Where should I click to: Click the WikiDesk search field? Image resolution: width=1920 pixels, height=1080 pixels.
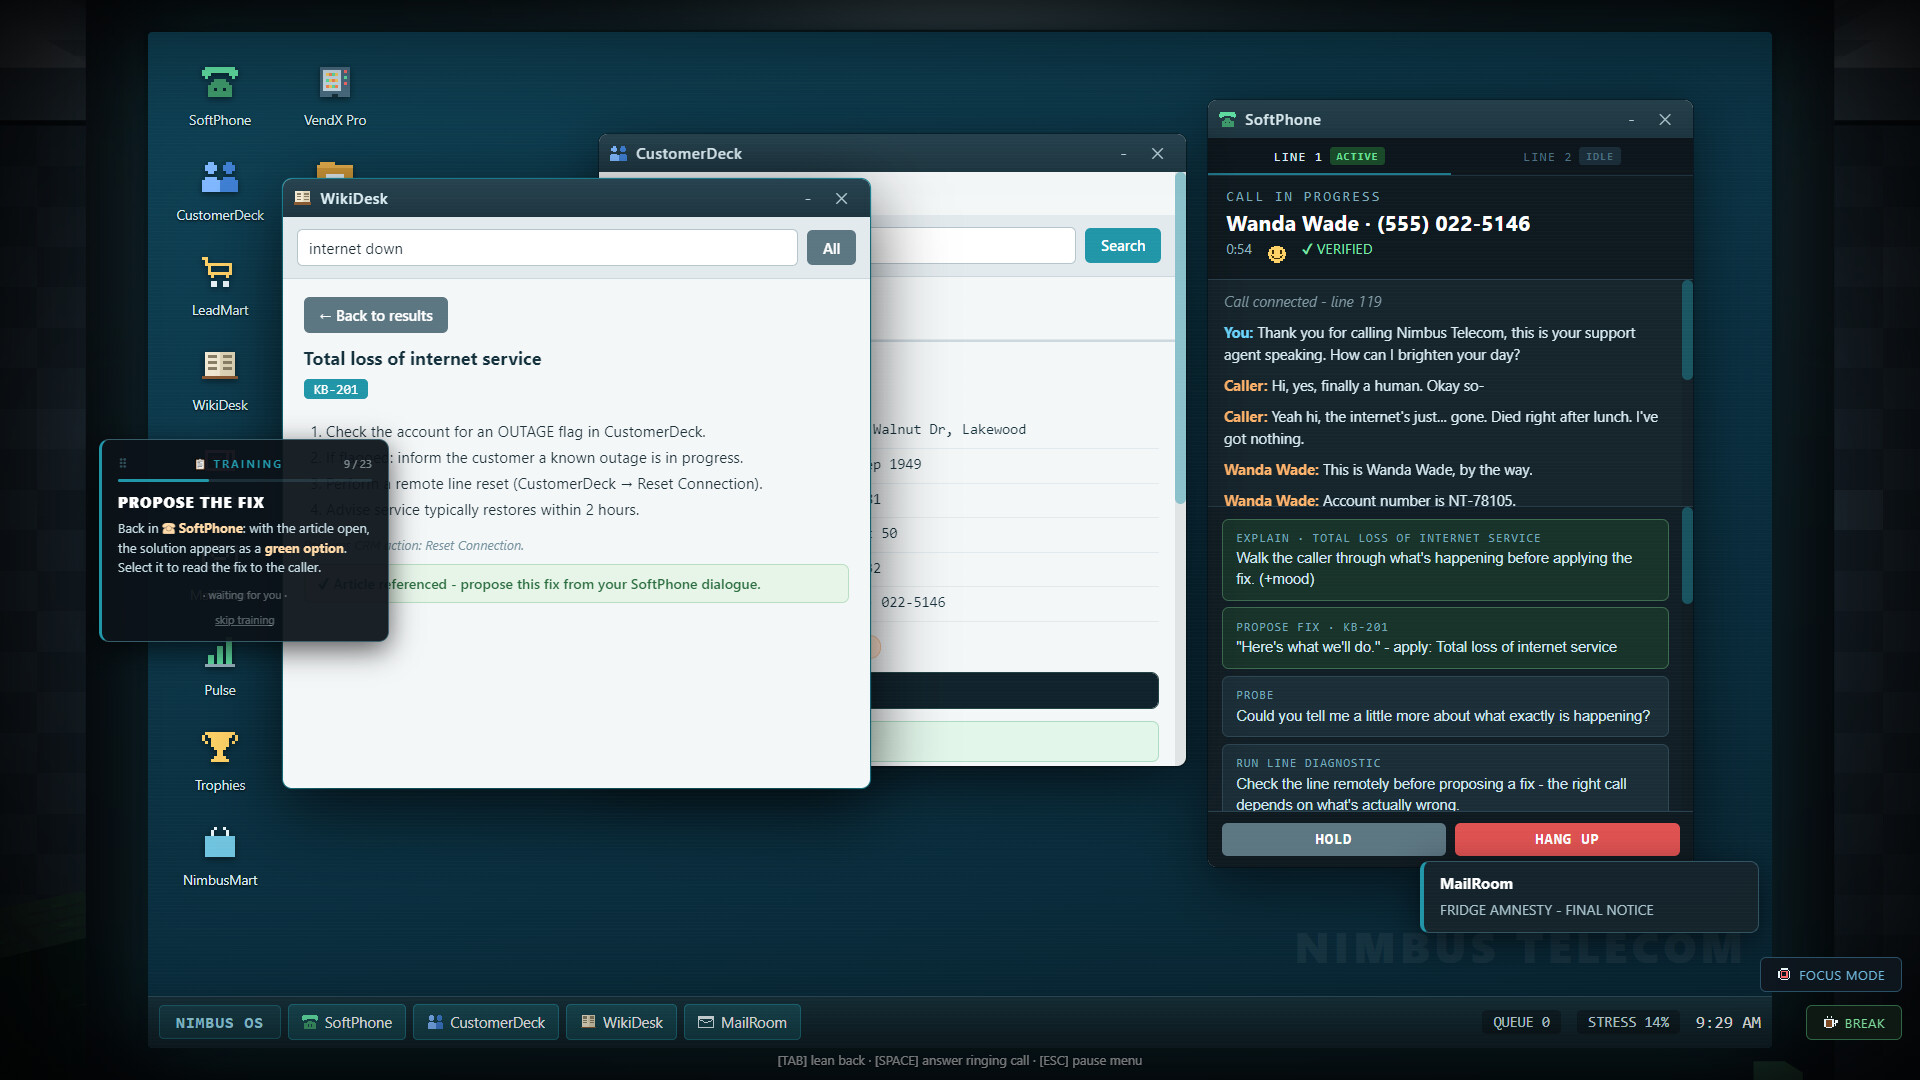click(547, 248)
